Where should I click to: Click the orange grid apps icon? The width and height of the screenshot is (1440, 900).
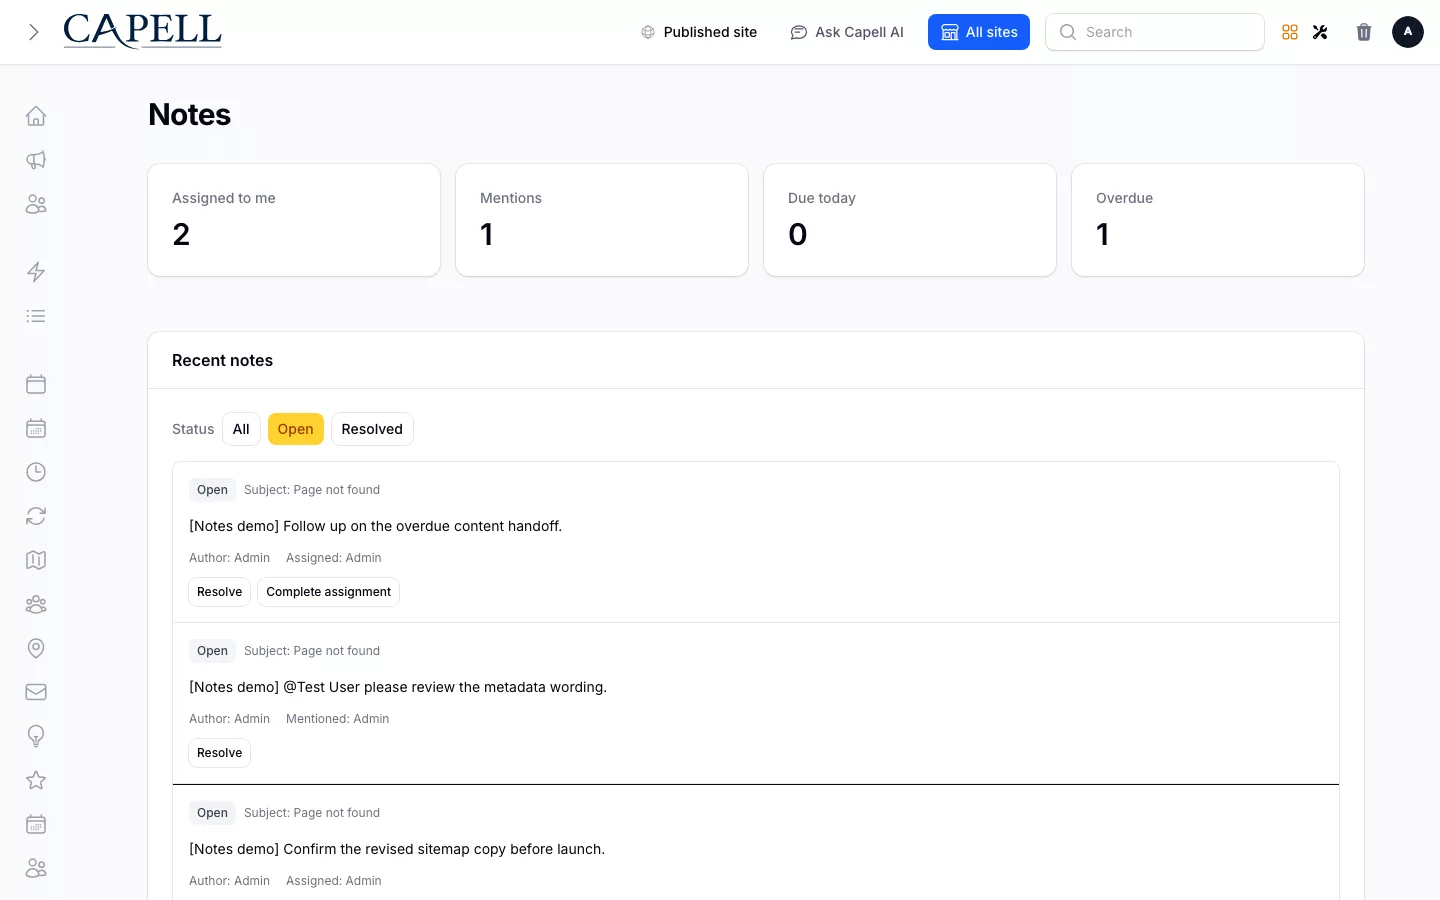coord(1290,32)
